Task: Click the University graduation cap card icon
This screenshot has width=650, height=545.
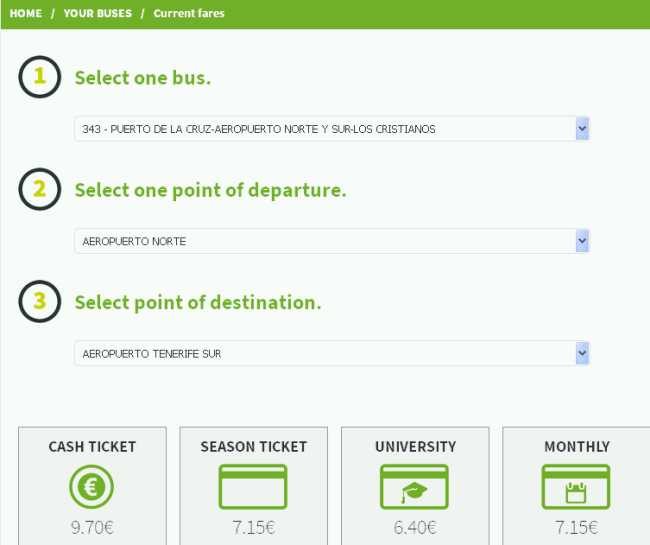Action: coord(414,487)
